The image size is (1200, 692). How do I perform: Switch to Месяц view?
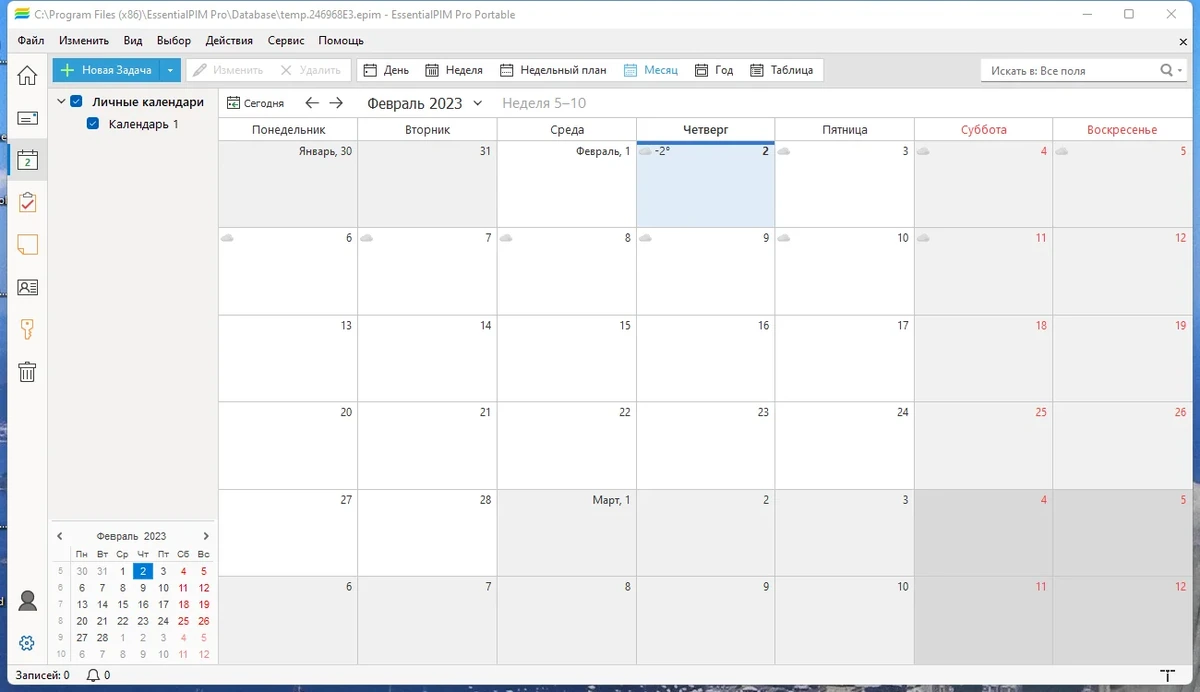click(650, 70)
